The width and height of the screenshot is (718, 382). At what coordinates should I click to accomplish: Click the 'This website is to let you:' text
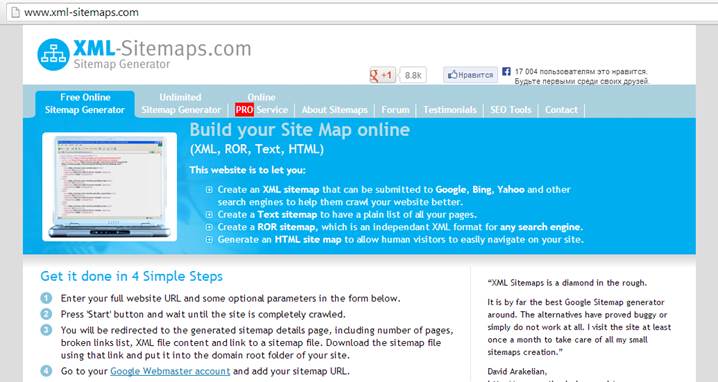(247, 170)
